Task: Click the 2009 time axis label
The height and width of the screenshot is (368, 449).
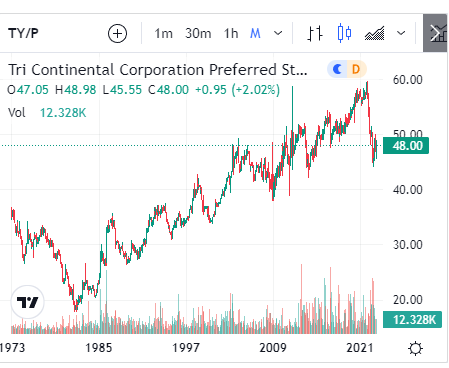Action: [x=273, y=348]
